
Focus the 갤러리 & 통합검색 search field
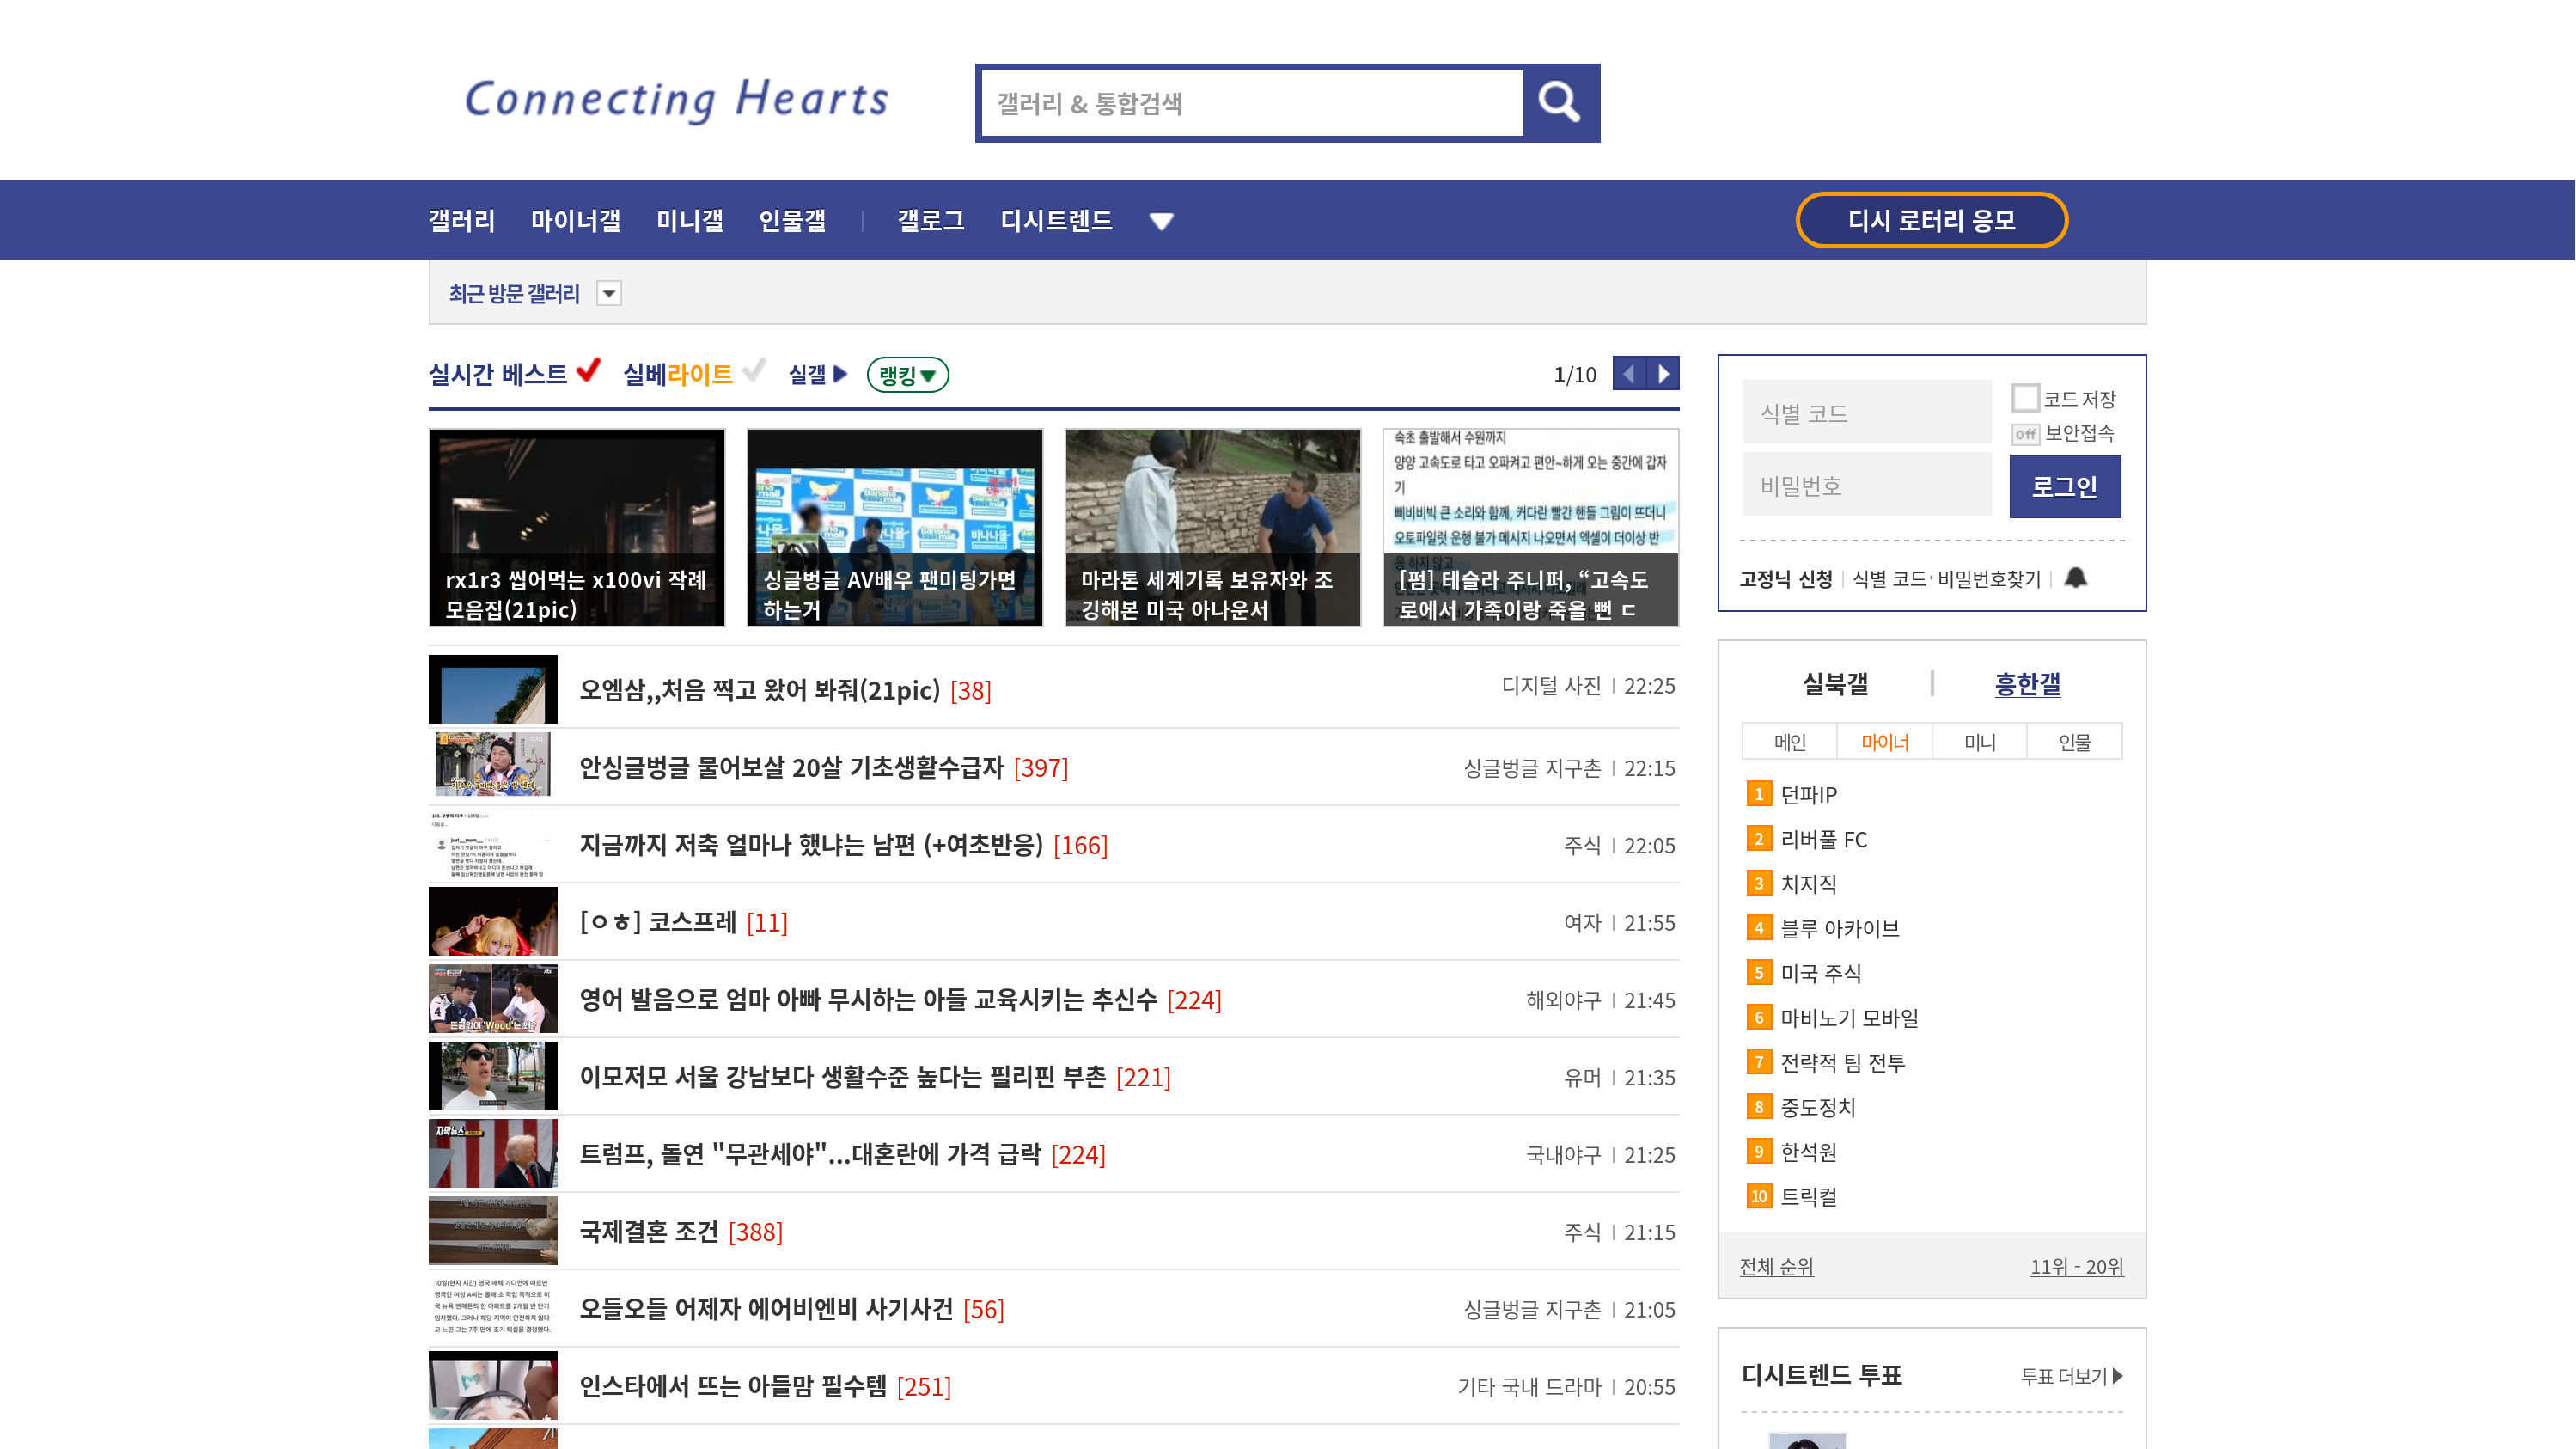pos(1252,103)
